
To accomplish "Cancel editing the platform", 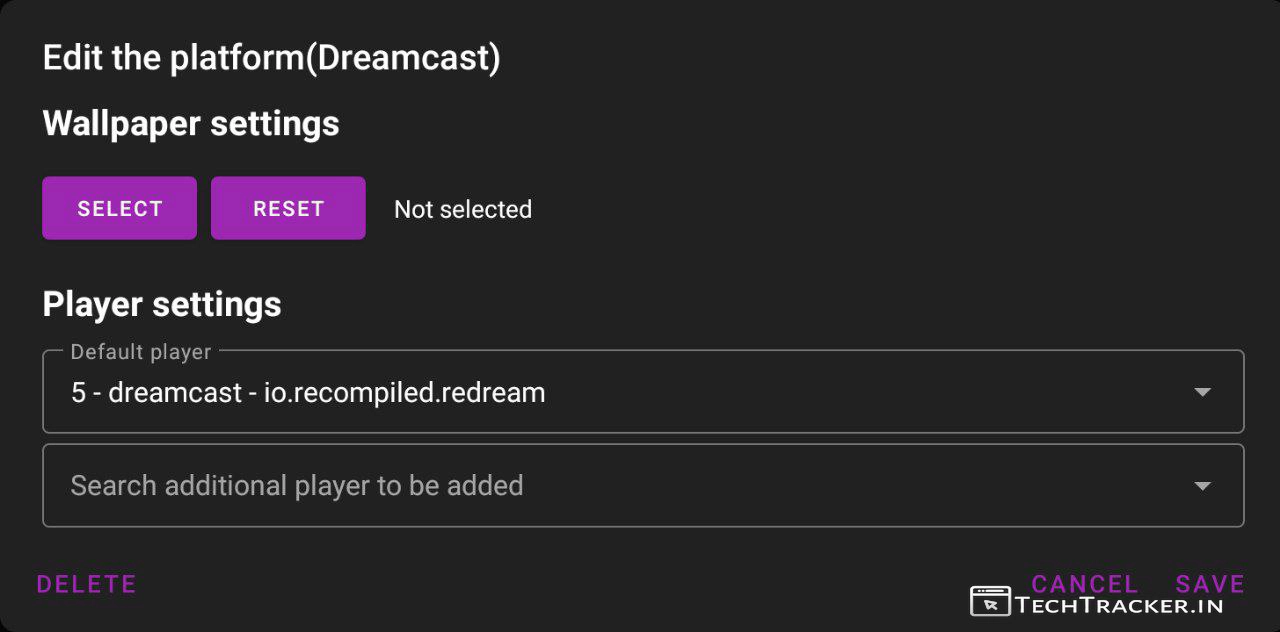I will [1084, 583].
